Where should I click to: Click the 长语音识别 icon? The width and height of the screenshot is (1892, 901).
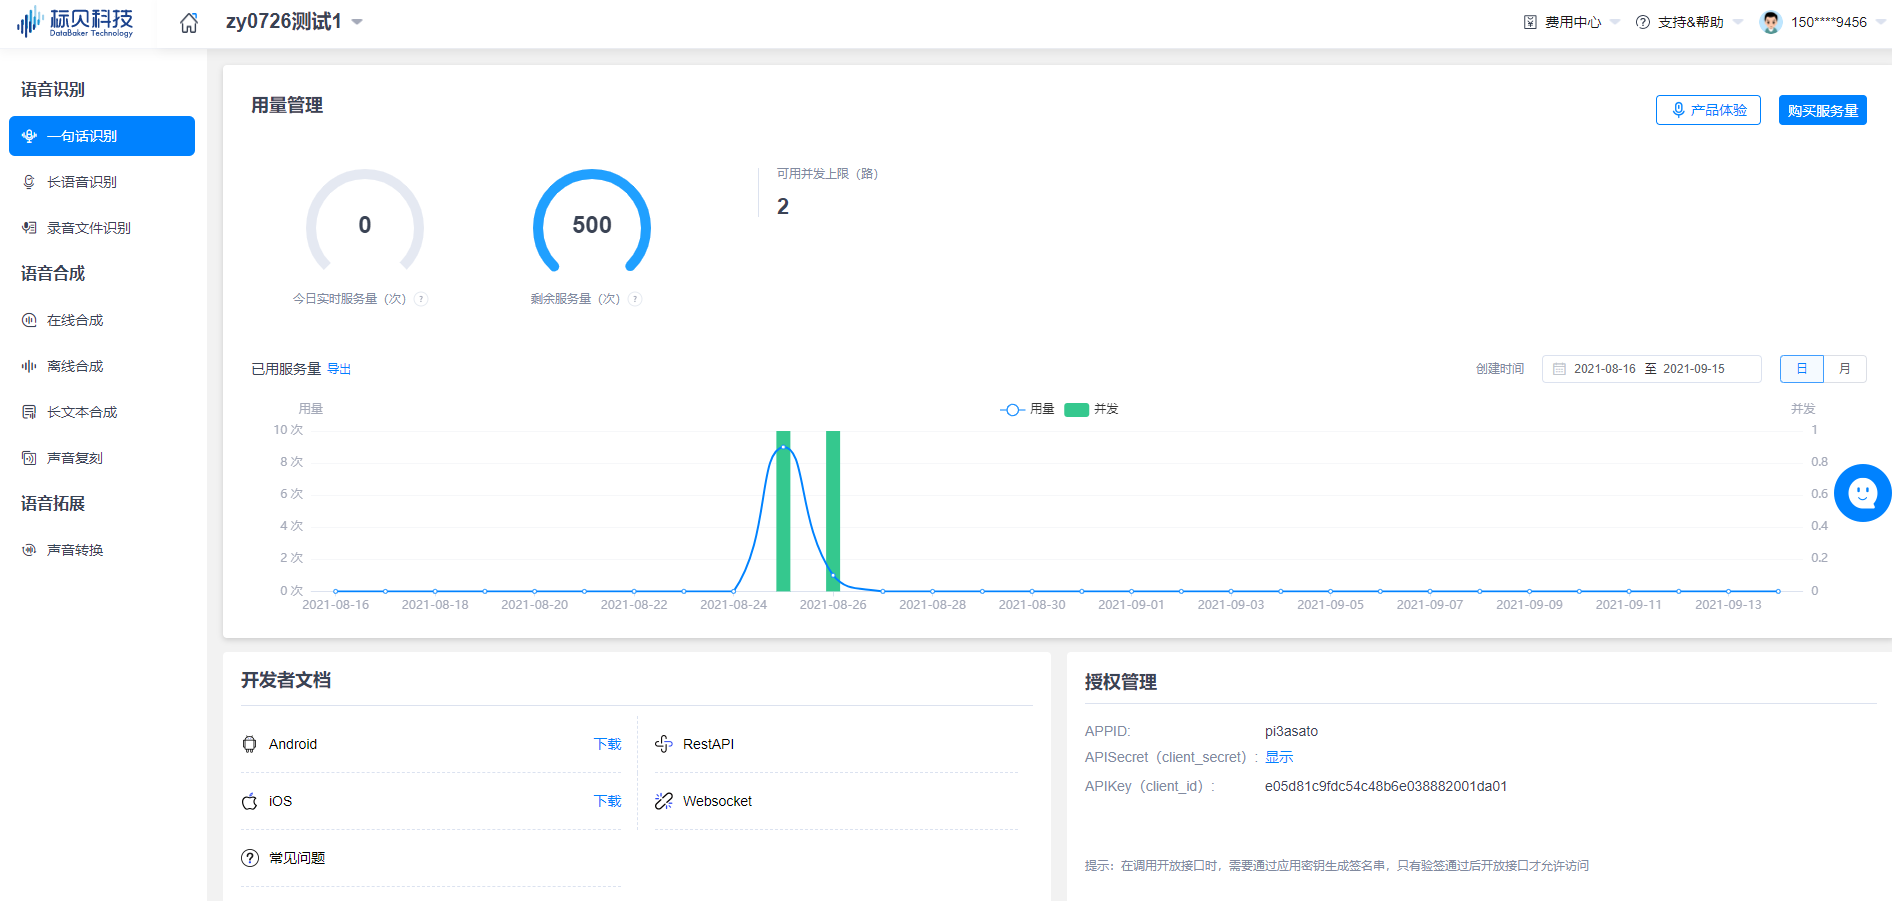click(29, 182)
